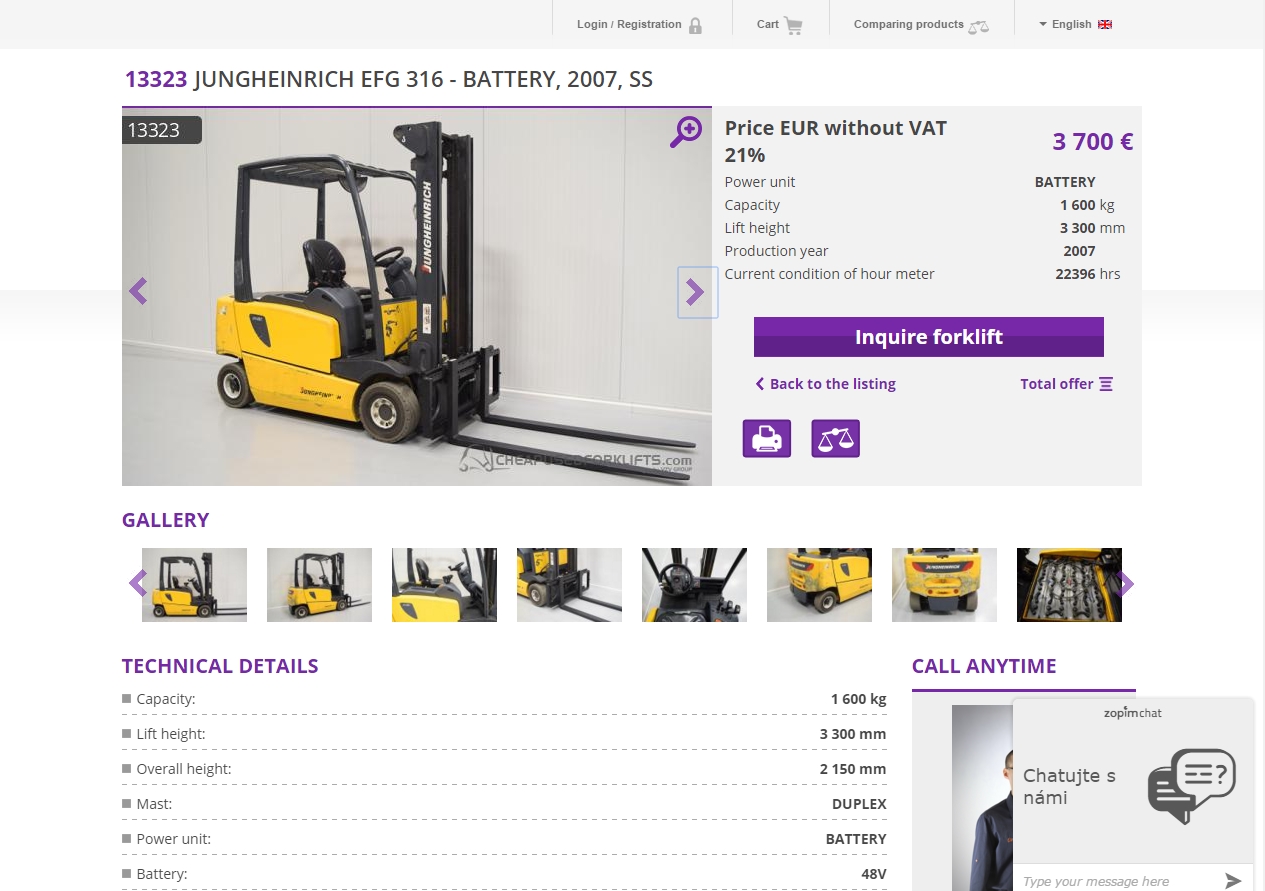1265x891 pixels.
Task: Expand the English language dropdown
Action: (x=1076, y=24)
